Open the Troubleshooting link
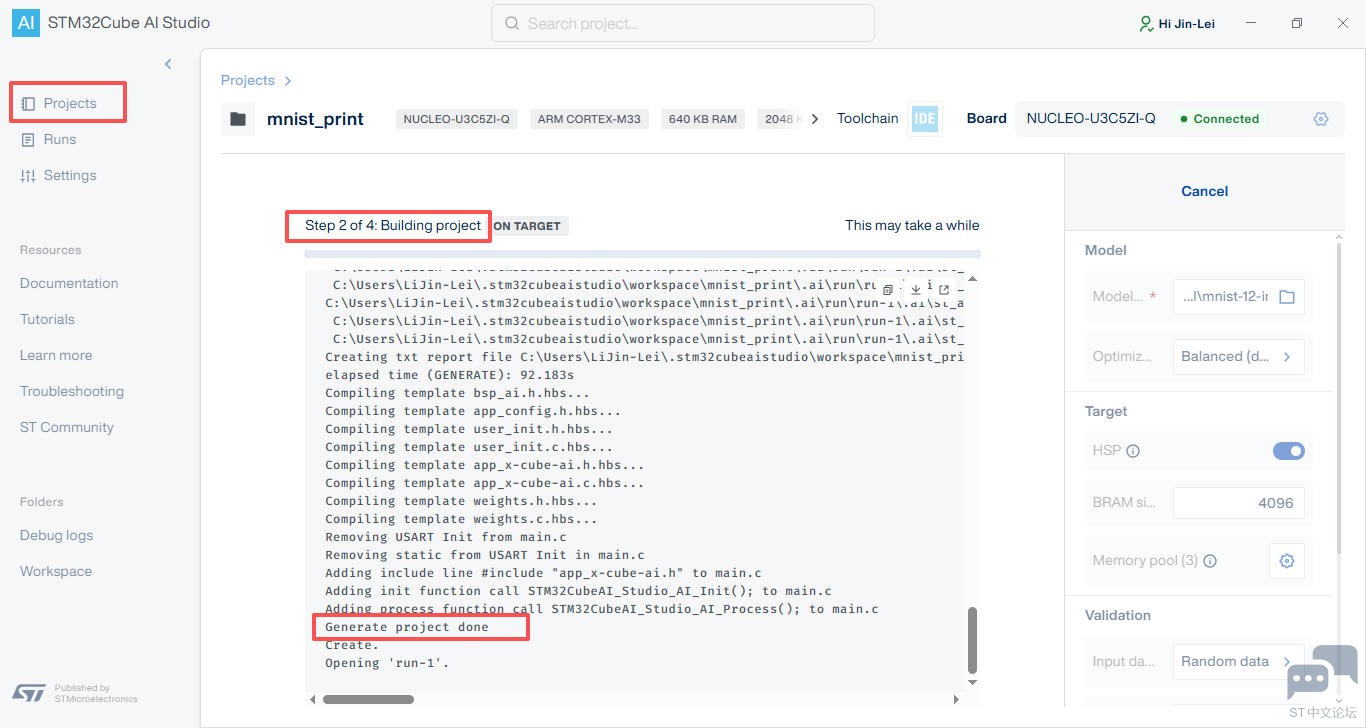Image resolution: width=1366 pixels, height=728 pixels. (x=72, y=391)
